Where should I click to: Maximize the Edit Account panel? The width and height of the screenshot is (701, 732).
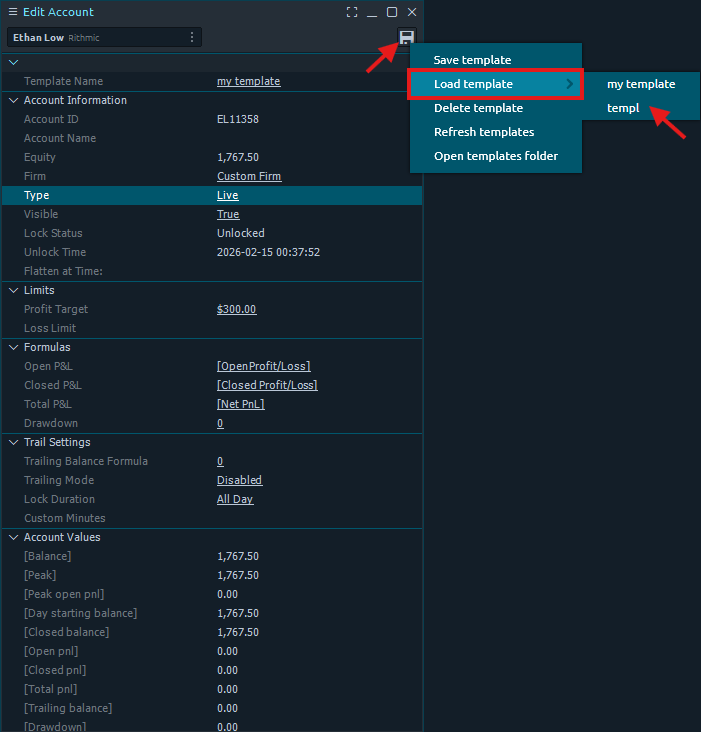392,12
